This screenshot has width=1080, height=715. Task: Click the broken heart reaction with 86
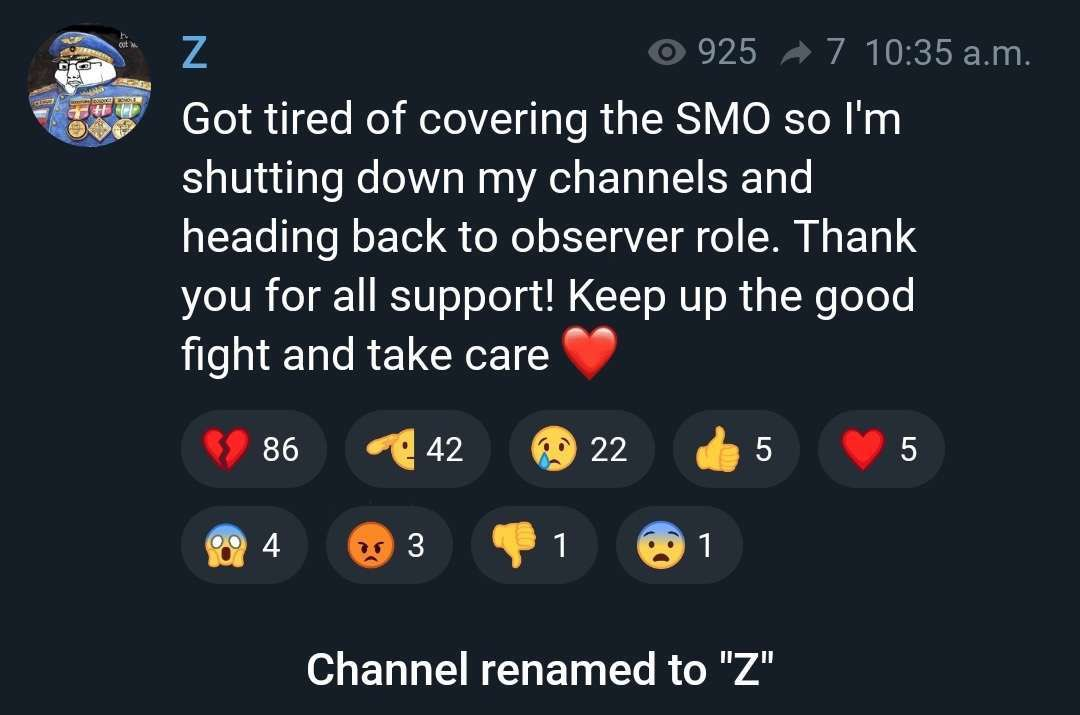click(x=253, y=449)
